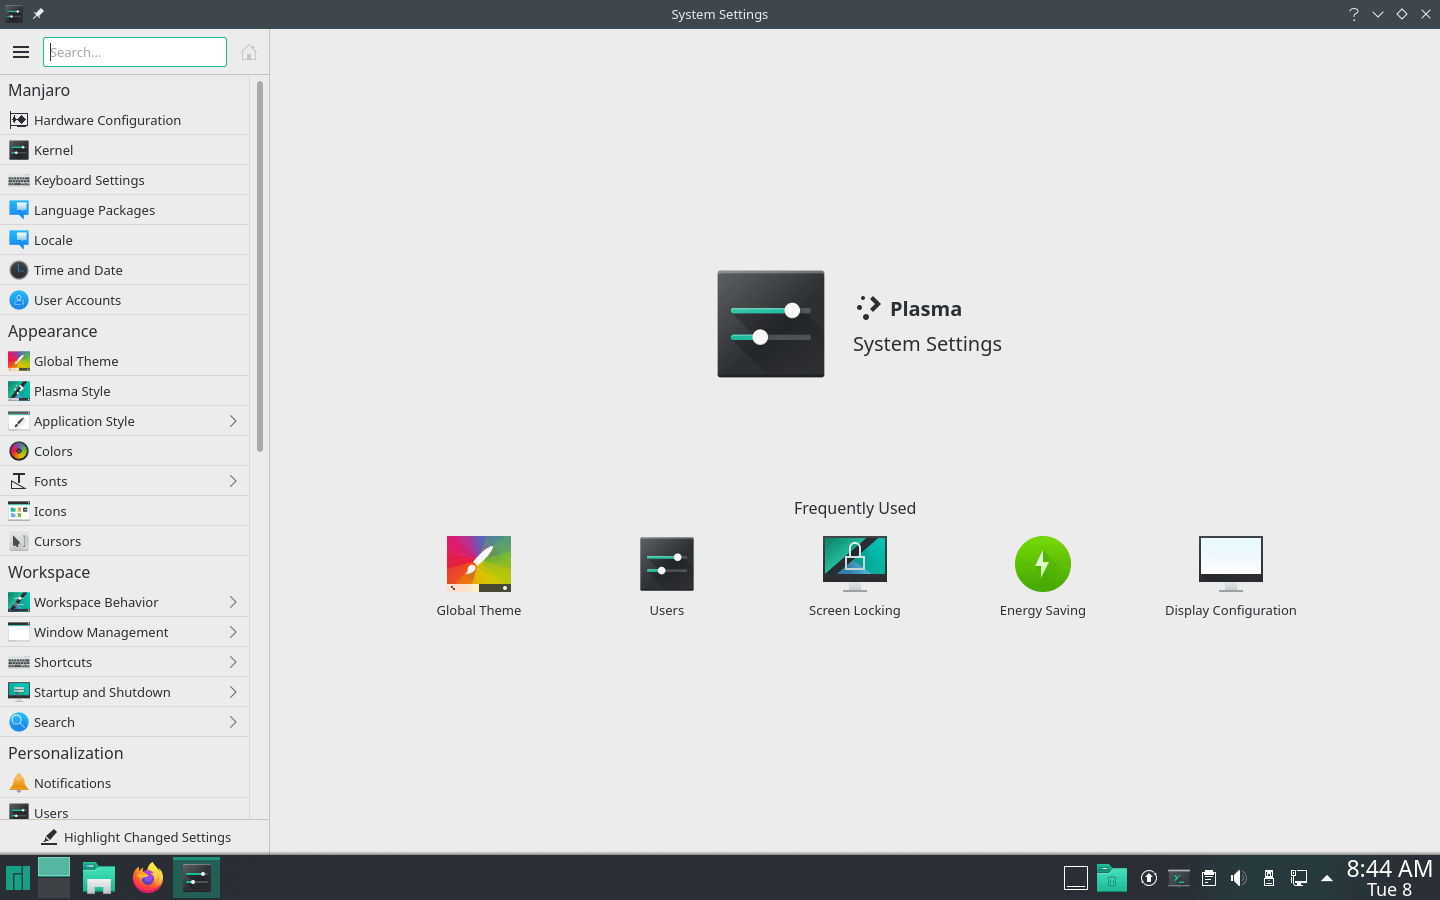Image resolution: width=1440 pixels, height=900 pixels.
Task: Open the Shortcuts category
Action: [125, 662]
